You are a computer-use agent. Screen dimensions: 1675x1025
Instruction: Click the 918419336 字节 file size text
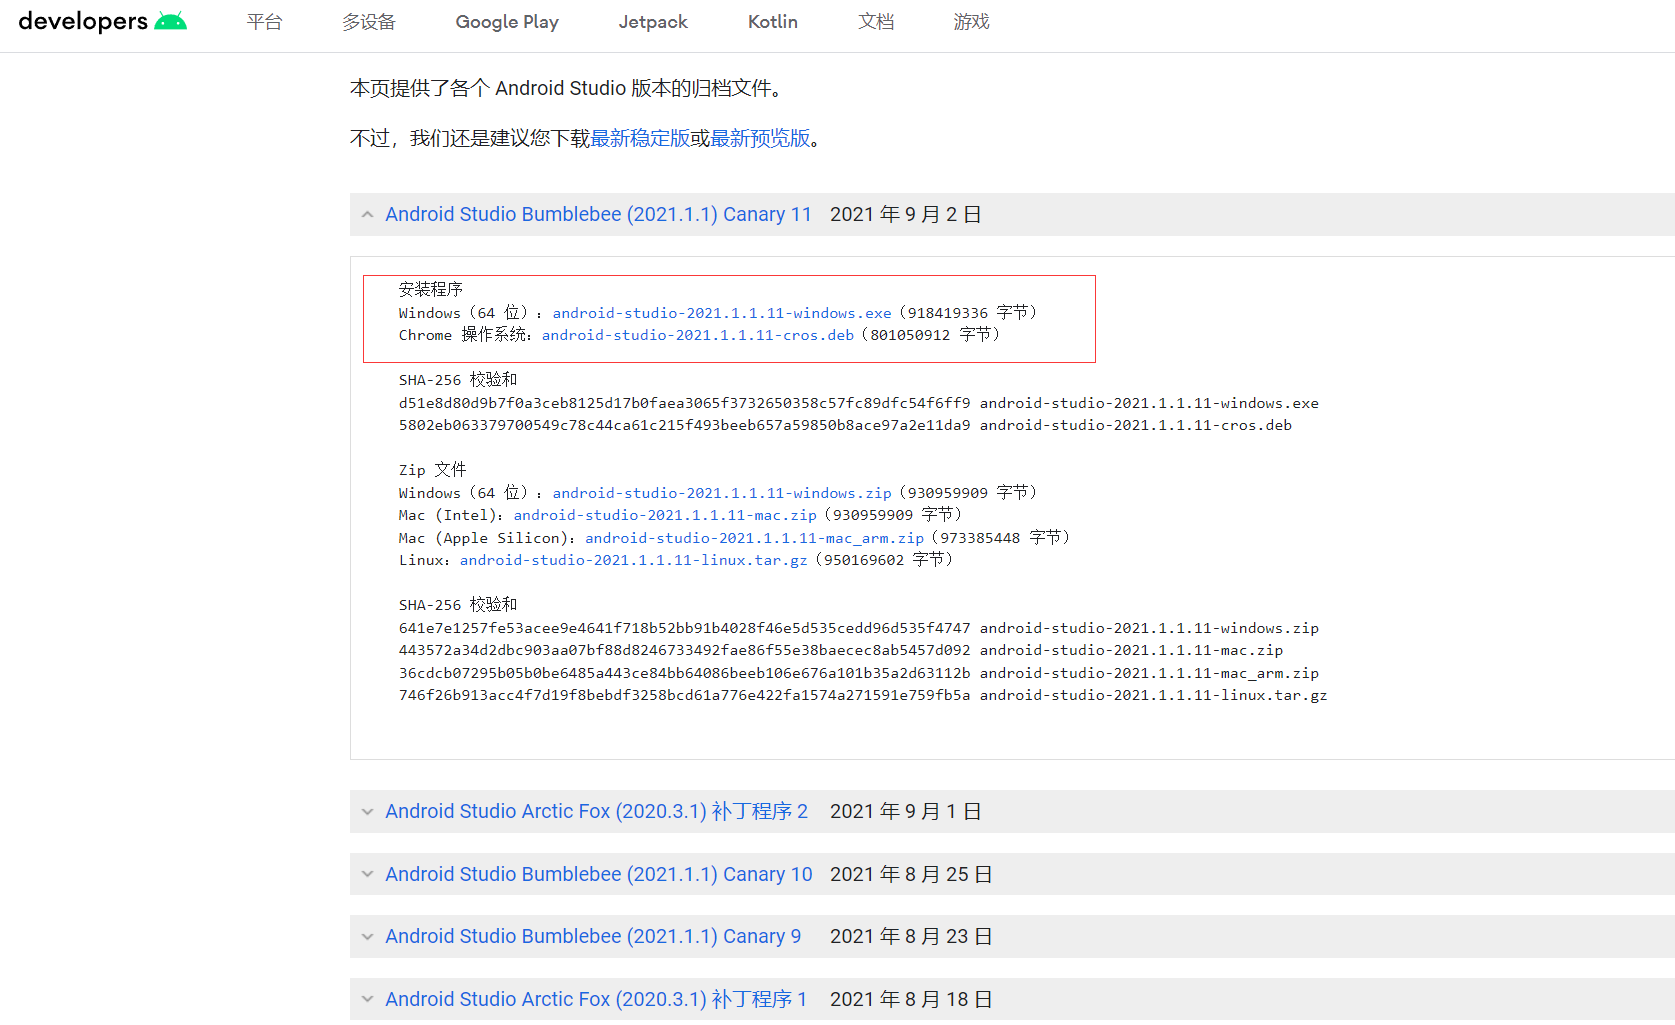(x=968, y=313)
